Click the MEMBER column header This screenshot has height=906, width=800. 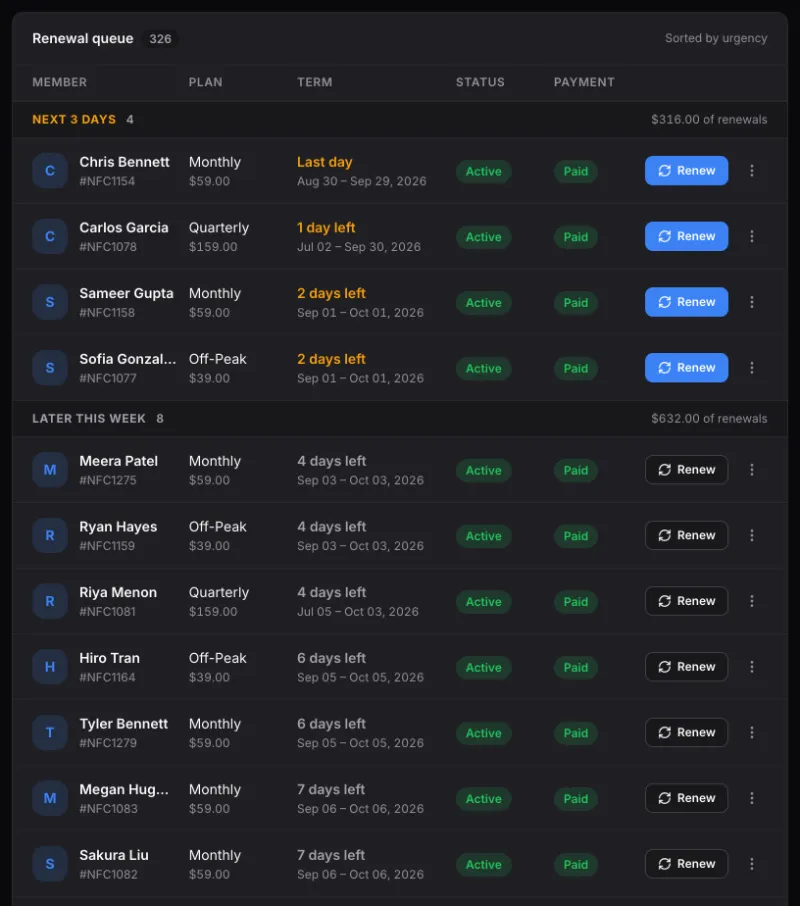point(59,82)
